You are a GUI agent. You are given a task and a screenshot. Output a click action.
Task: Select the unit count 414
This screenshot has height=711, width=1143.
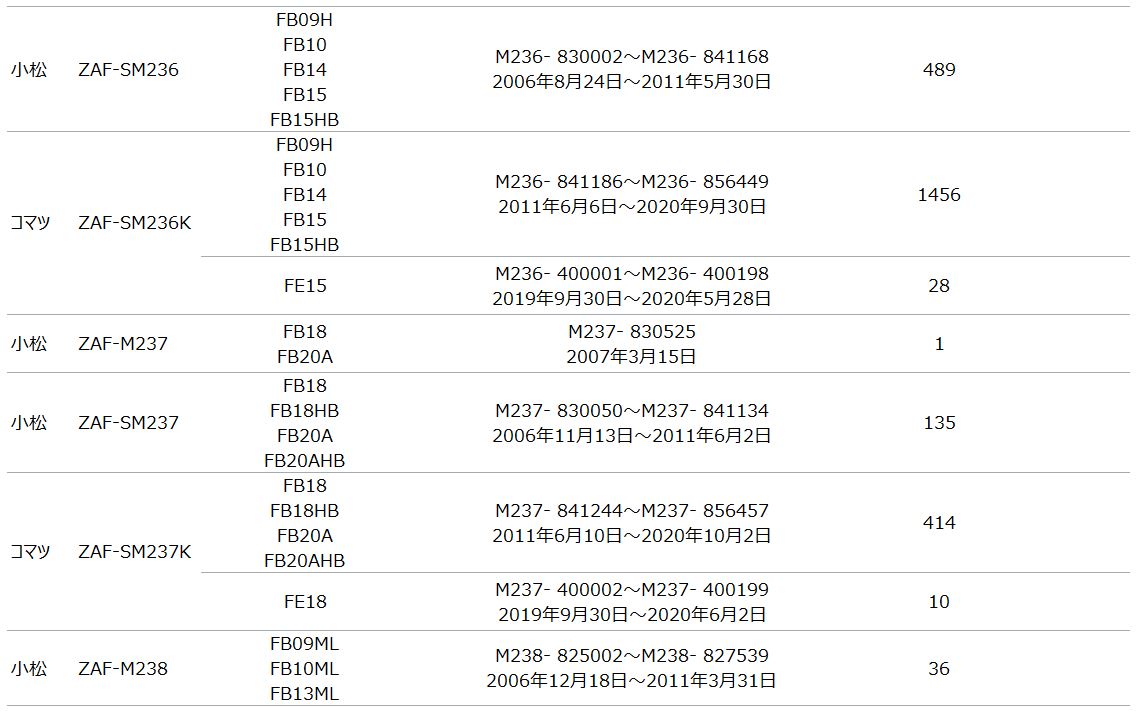pyautogui.click(x=939, y=523)
